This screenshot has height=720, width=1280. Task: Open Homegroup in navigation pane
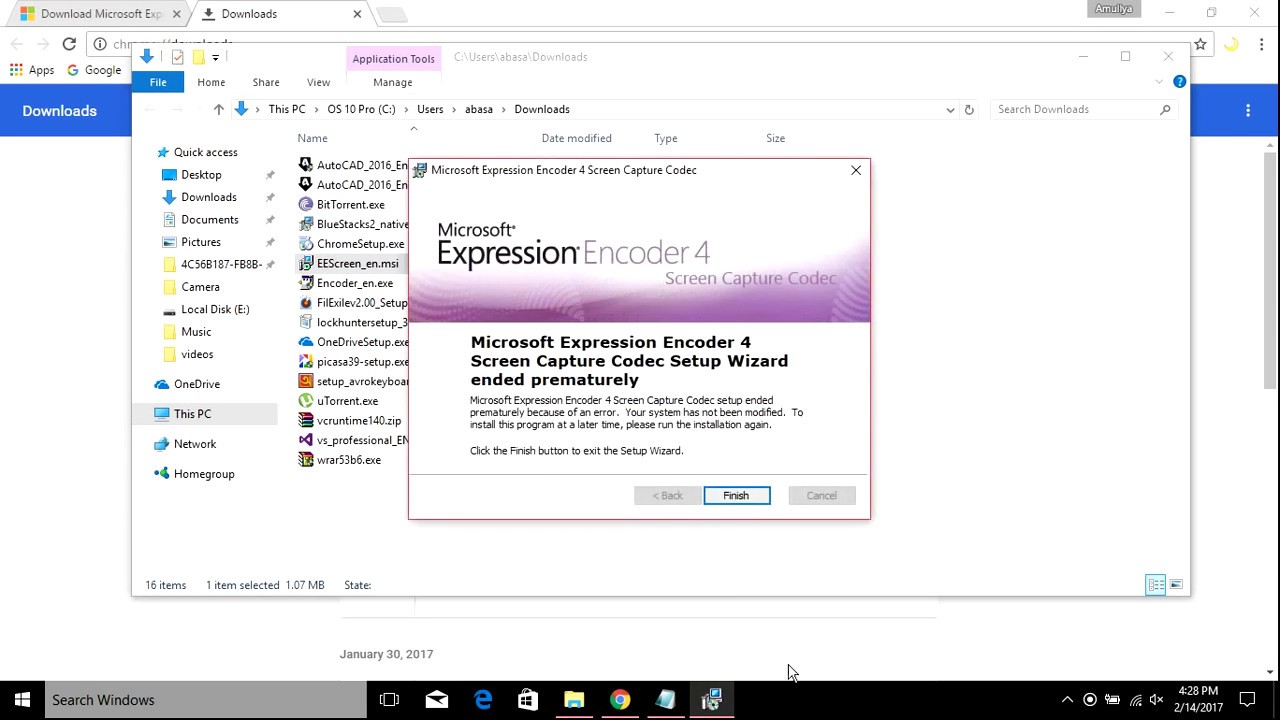(203, 474)
